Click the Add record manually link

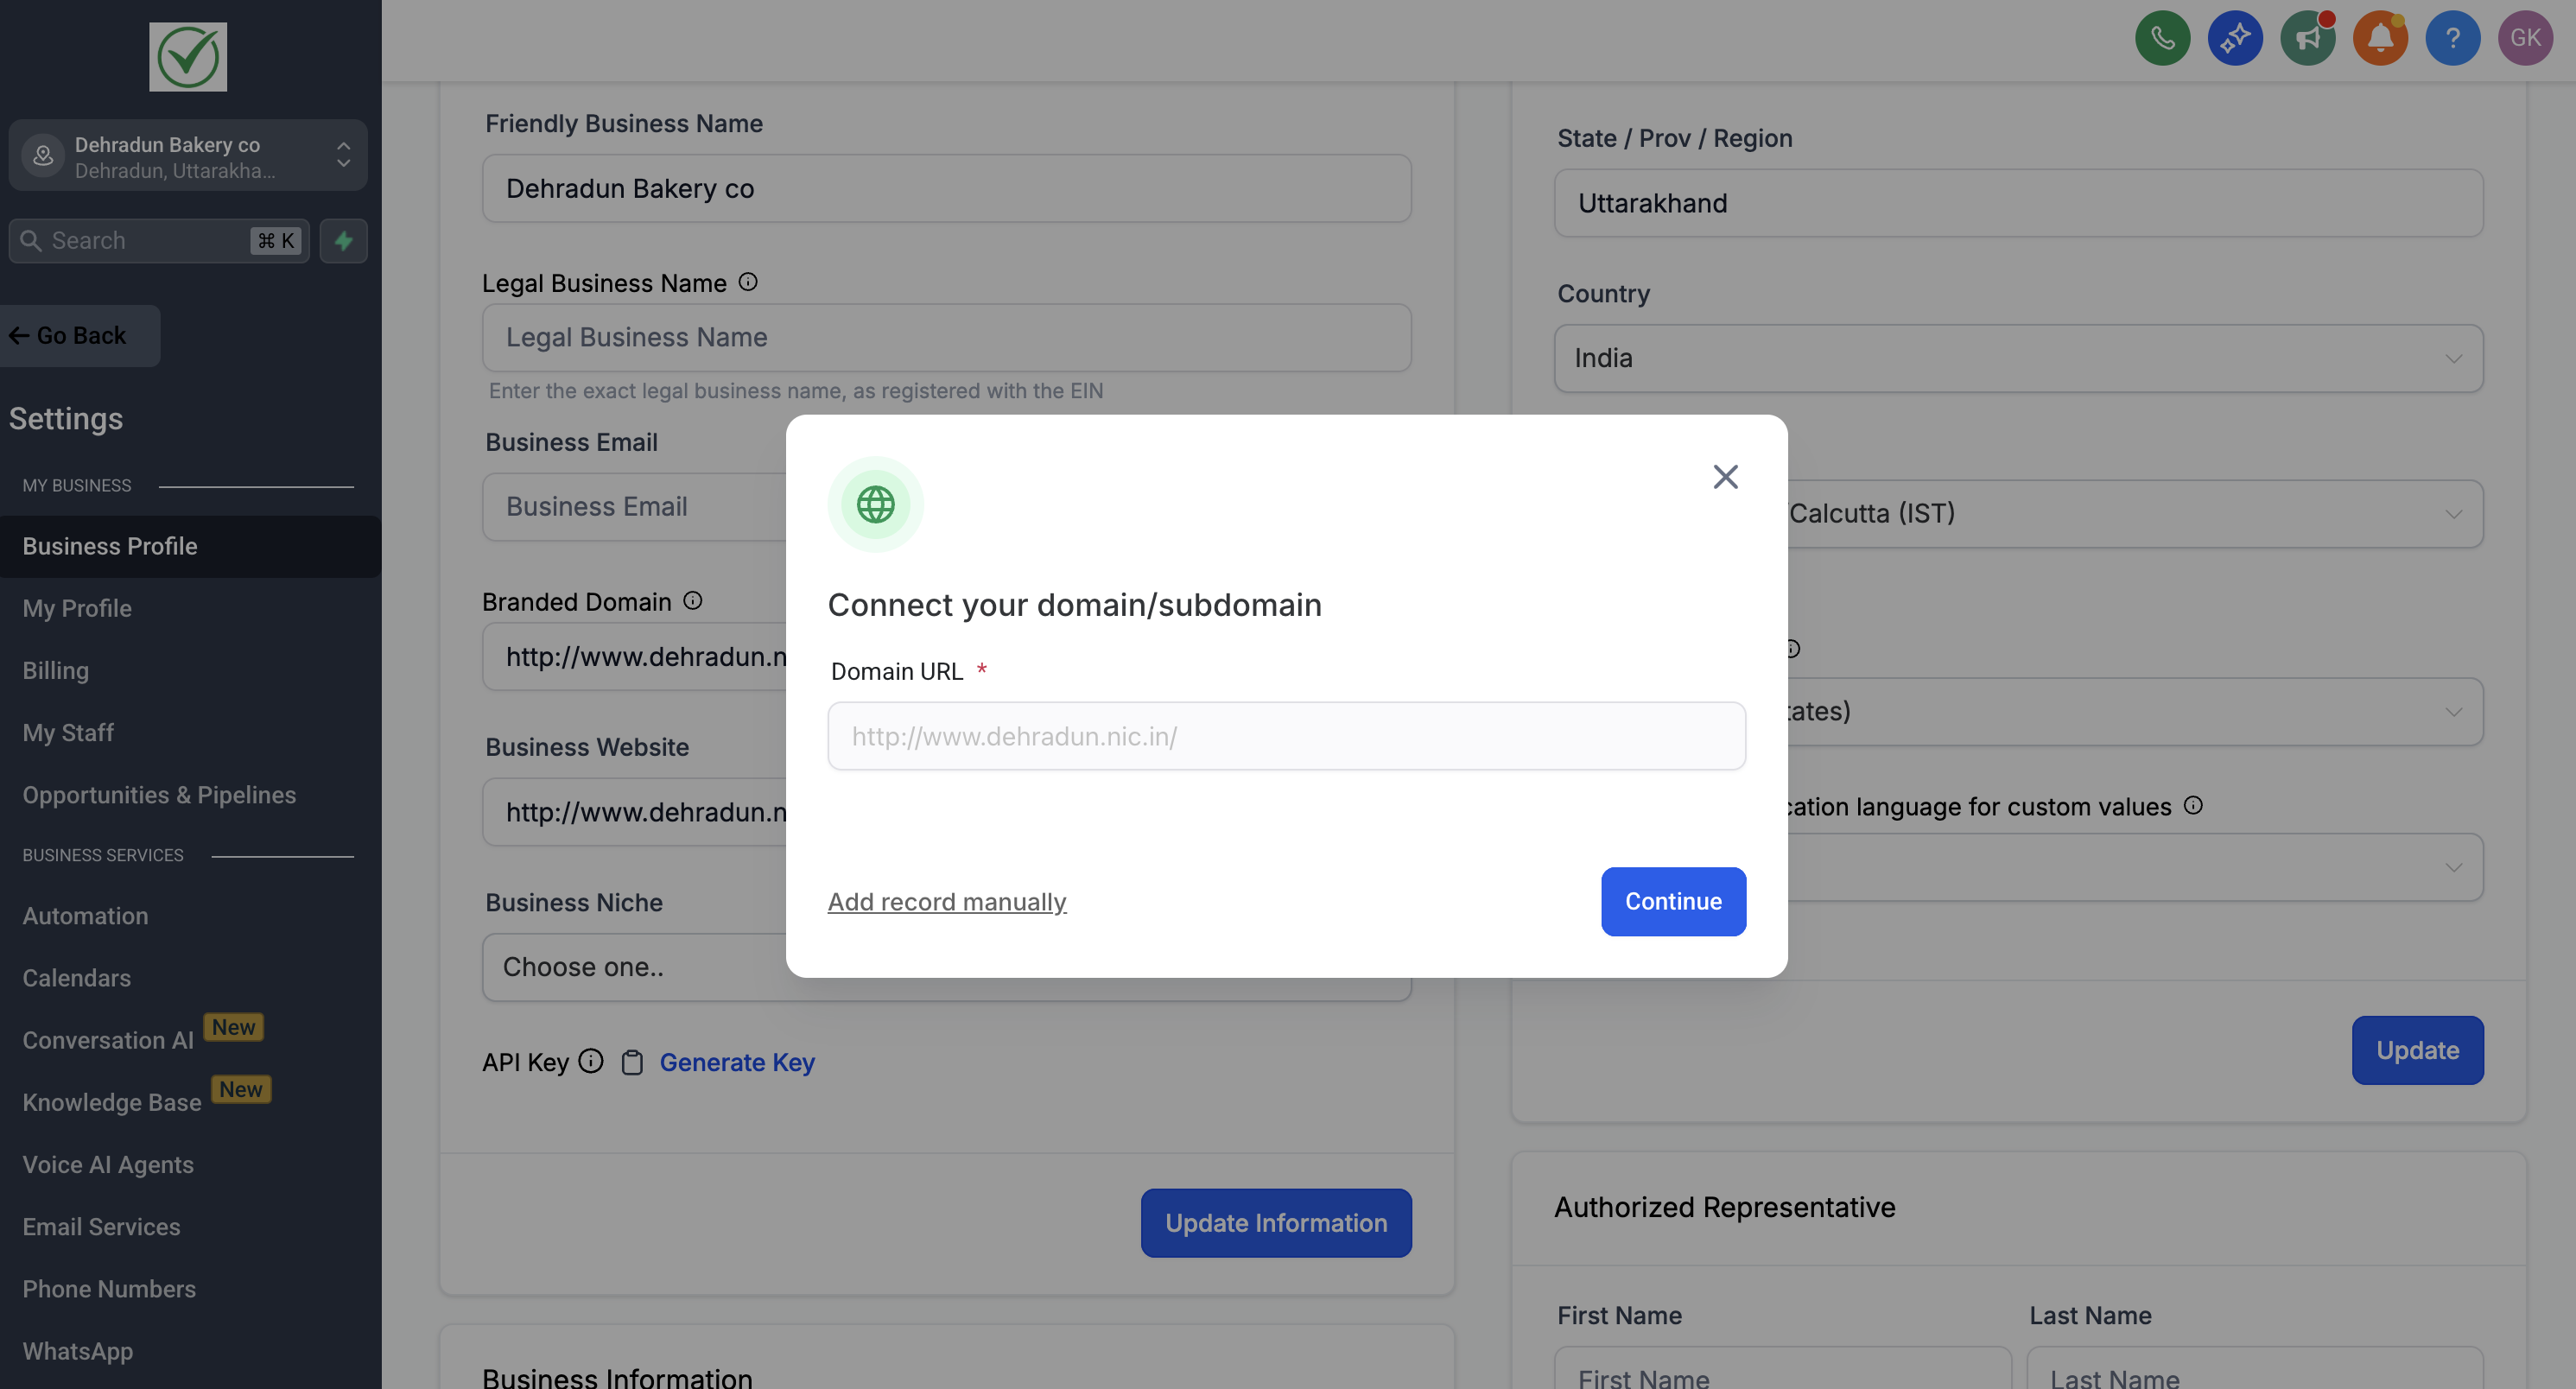click(x=946, y=902)
